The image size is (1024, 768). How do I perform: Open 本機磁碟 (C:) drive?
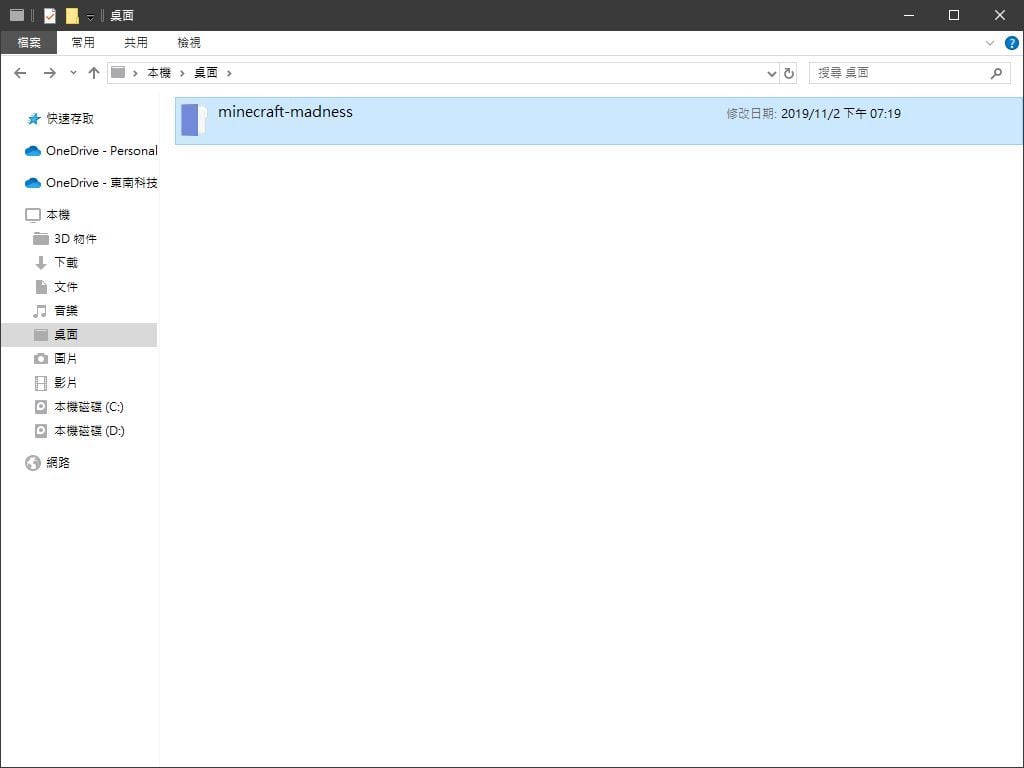click(89, 407)
